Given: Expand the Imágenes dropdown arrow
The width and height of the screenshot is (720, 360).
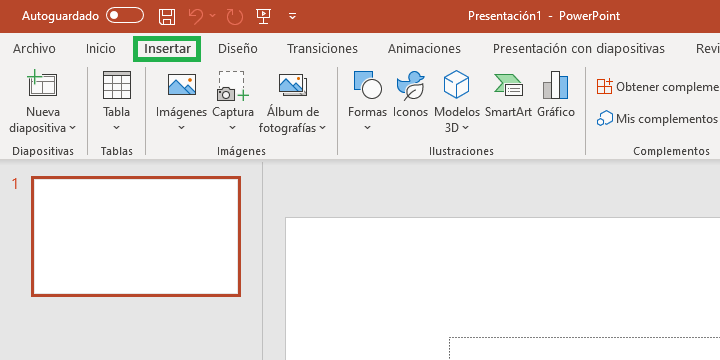Looking at the screenshot, I should pyautogui.click(x=181, y=128).
